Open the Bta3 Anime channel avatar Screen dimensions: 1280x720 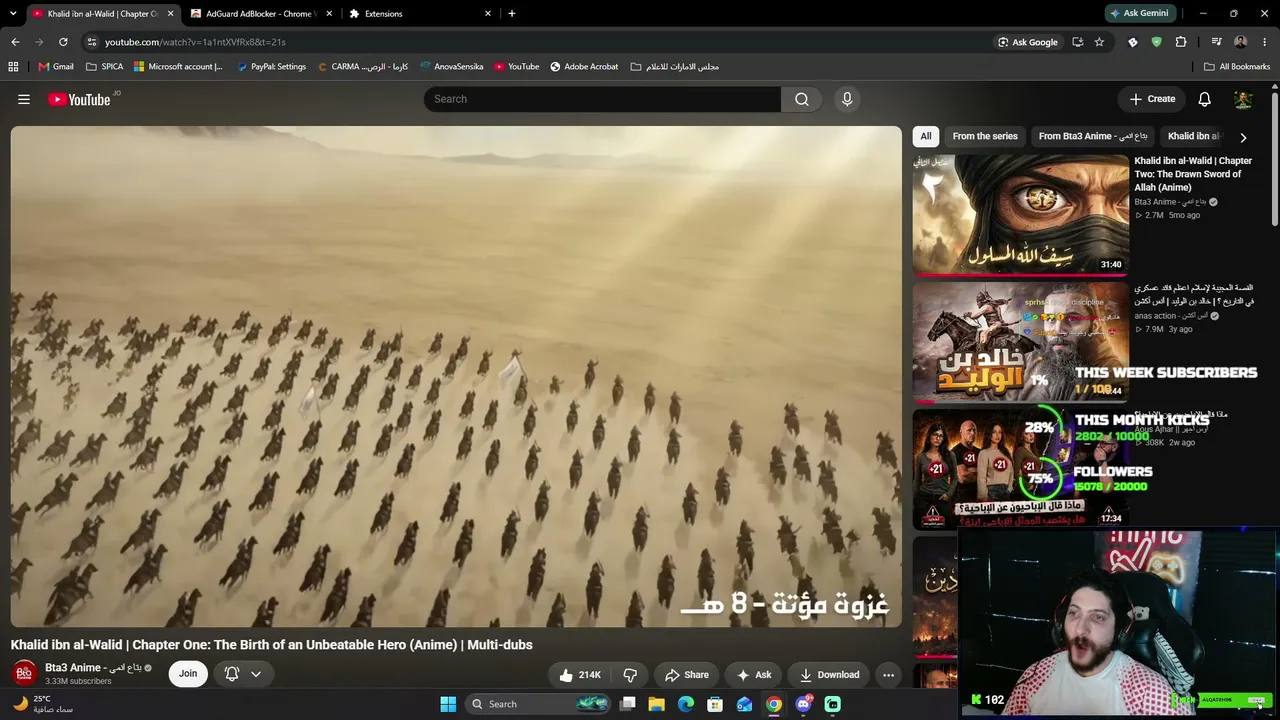pos(24,673)
